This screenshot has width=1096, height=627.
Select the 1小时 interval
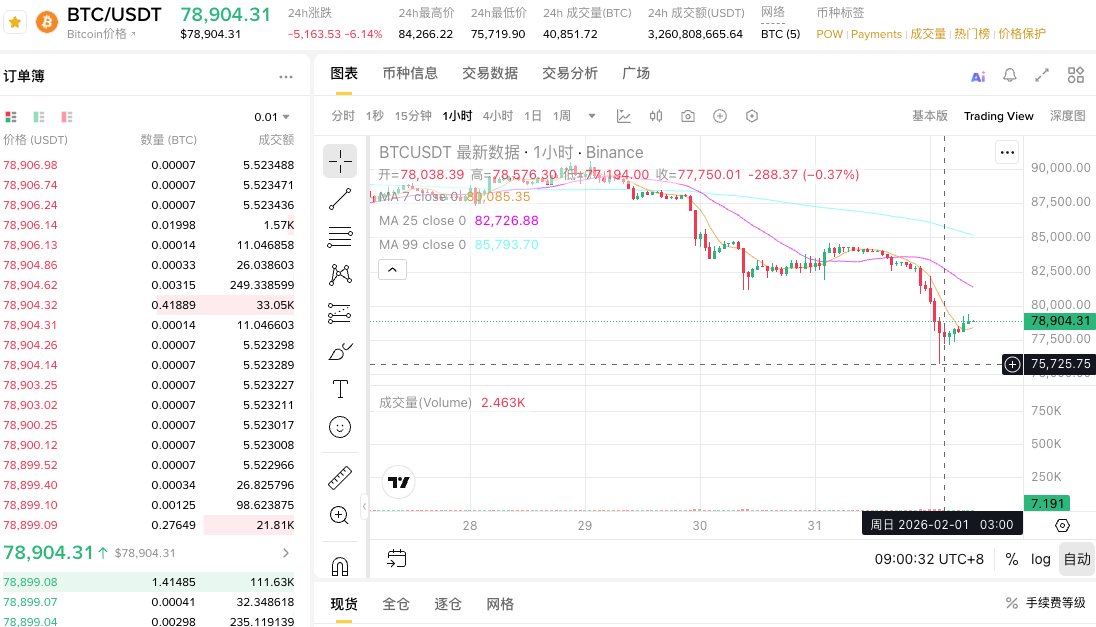(457, 116)
